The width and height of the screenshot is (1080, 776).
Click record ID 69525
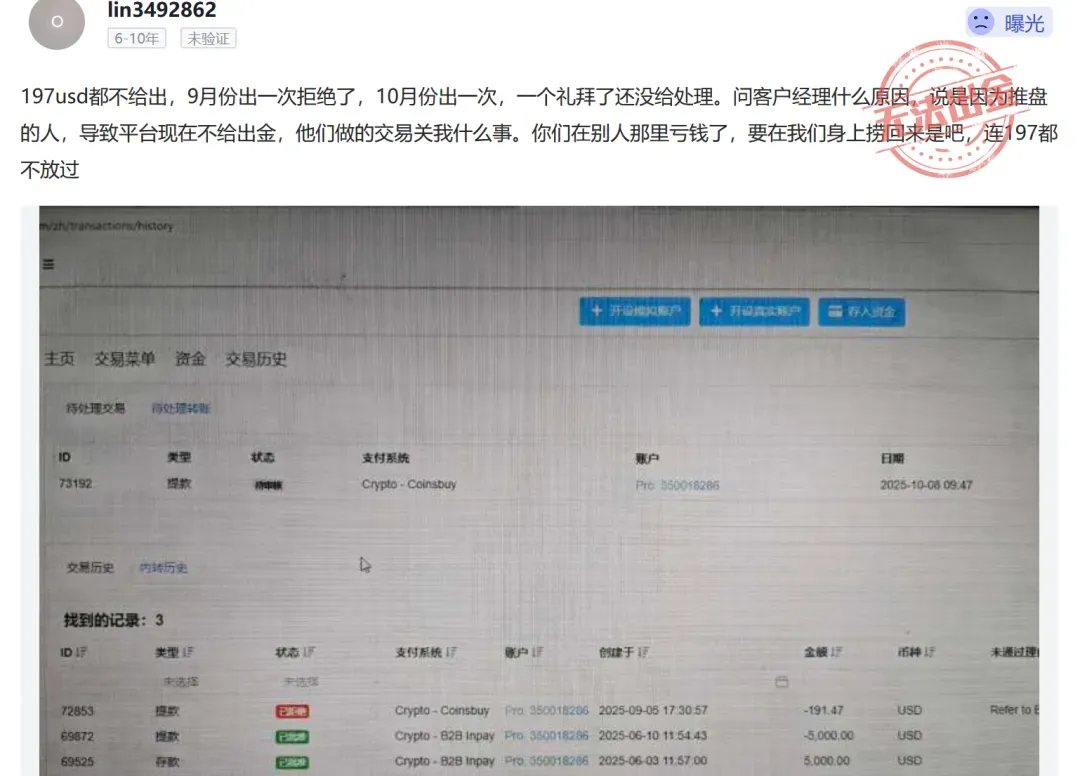(77, 762)
